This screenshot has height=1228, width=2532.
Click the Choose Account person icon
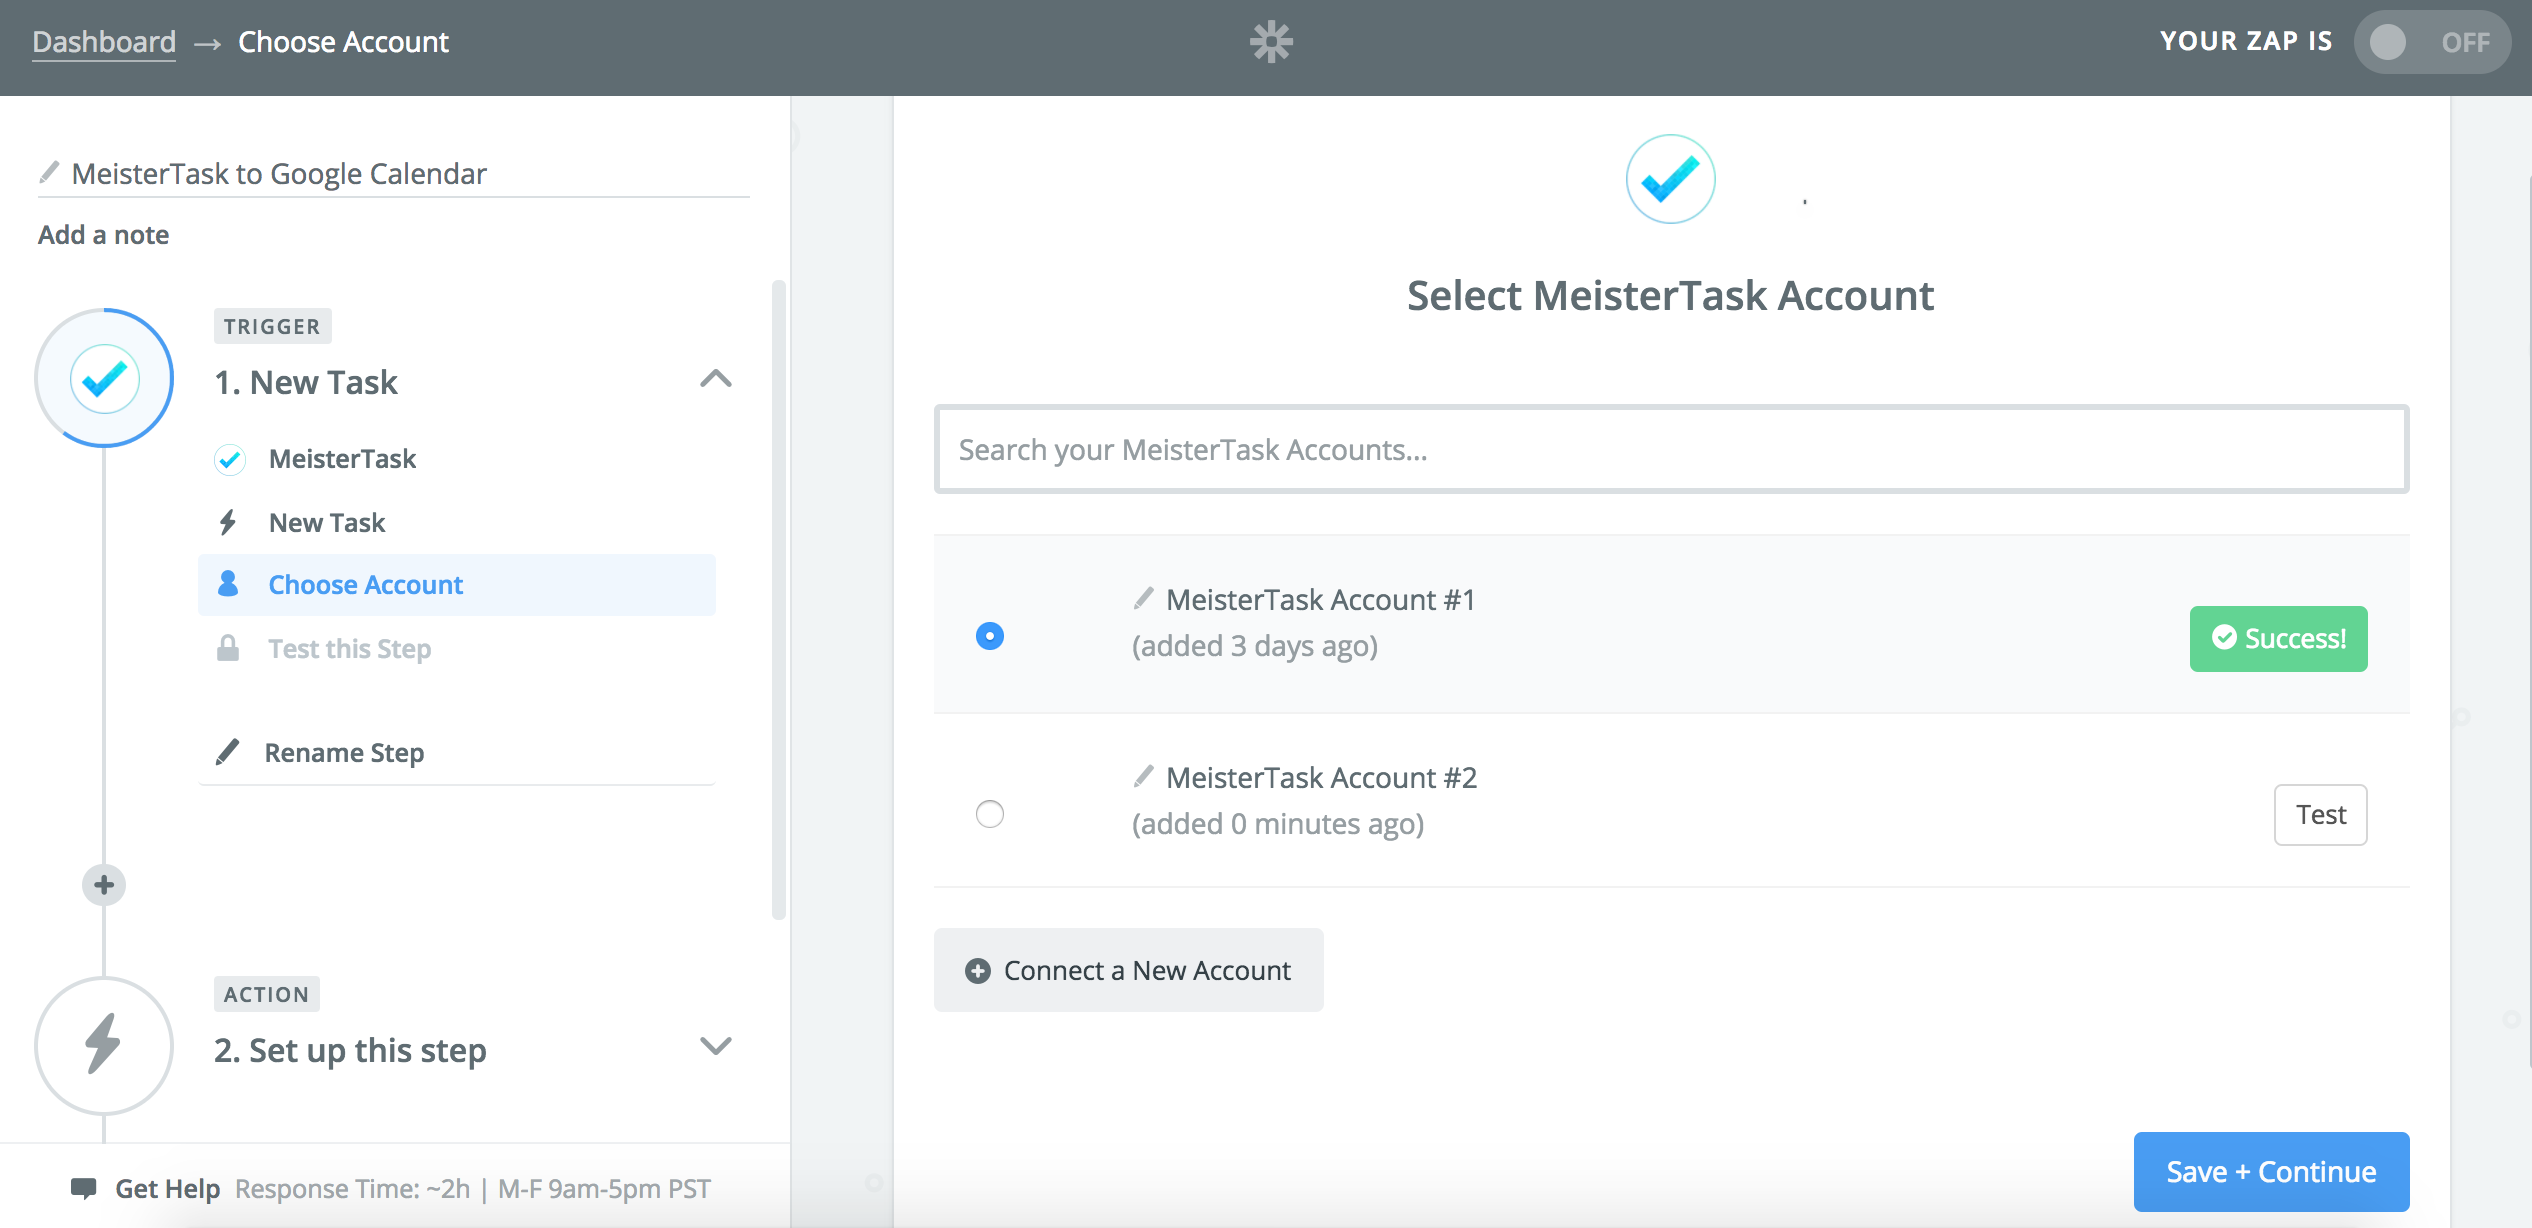[228, 585]
